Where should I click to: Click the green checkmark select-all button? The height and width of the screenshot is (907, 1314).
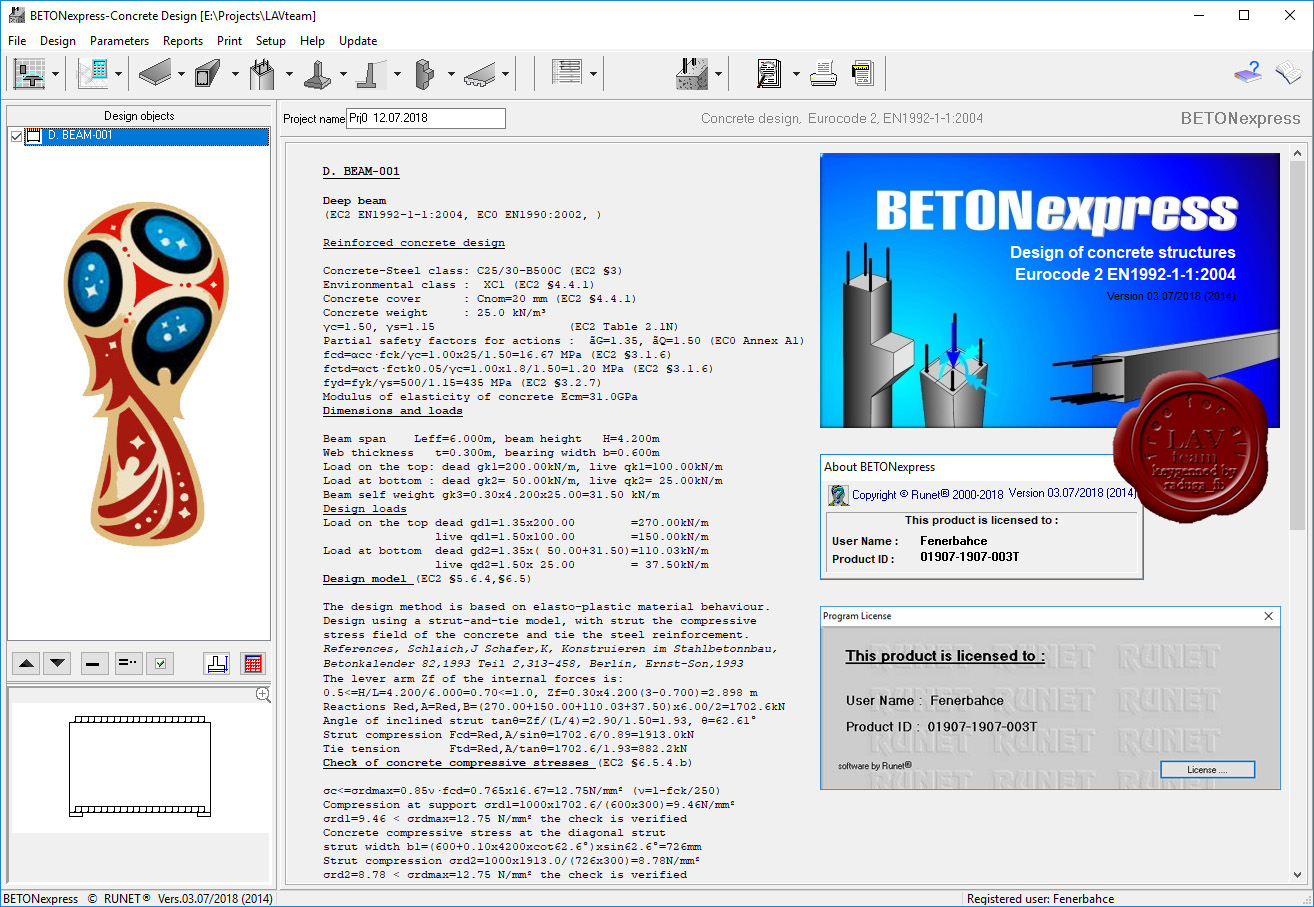[160, 663]
